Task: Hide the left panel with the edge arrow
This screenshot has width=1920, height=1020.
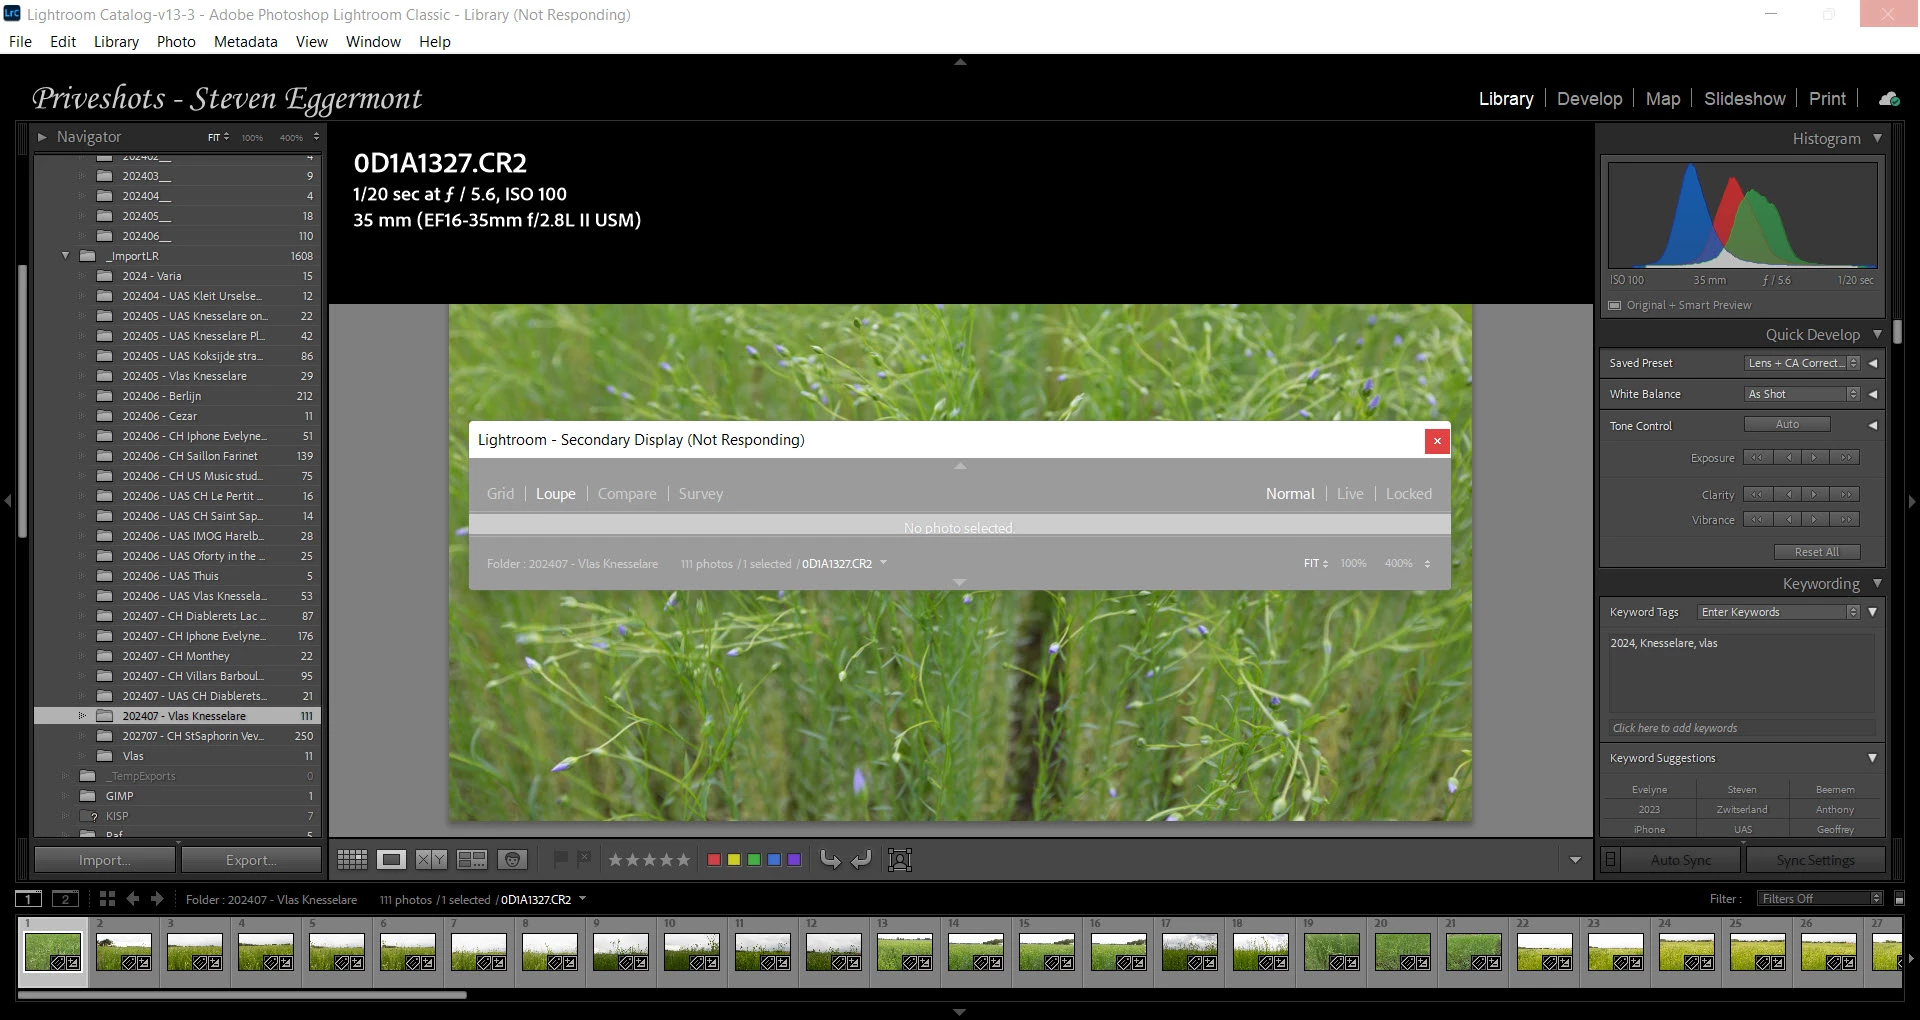Action: pyautogui.click(x=8, y=500)
